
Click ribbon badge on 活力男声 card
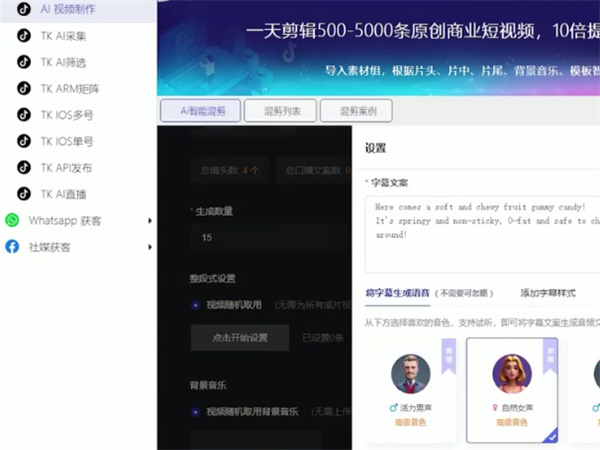coord(448,356)
